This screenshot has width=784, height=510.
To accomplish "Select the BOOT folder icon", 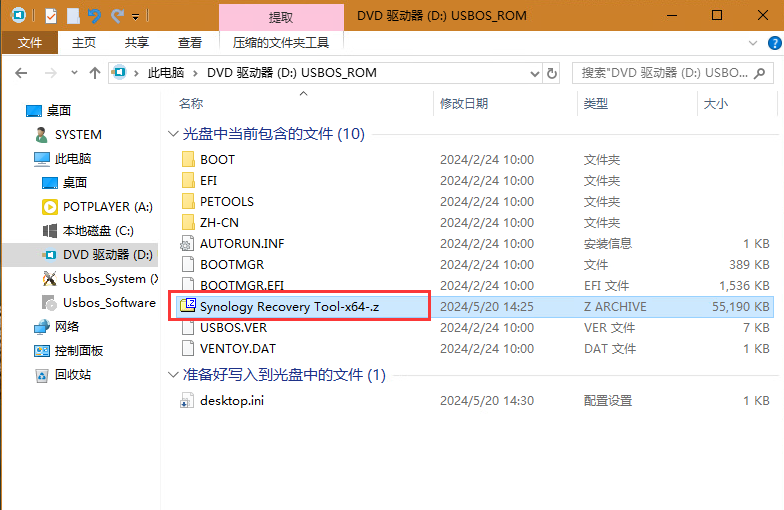I will tap(188, 160).
